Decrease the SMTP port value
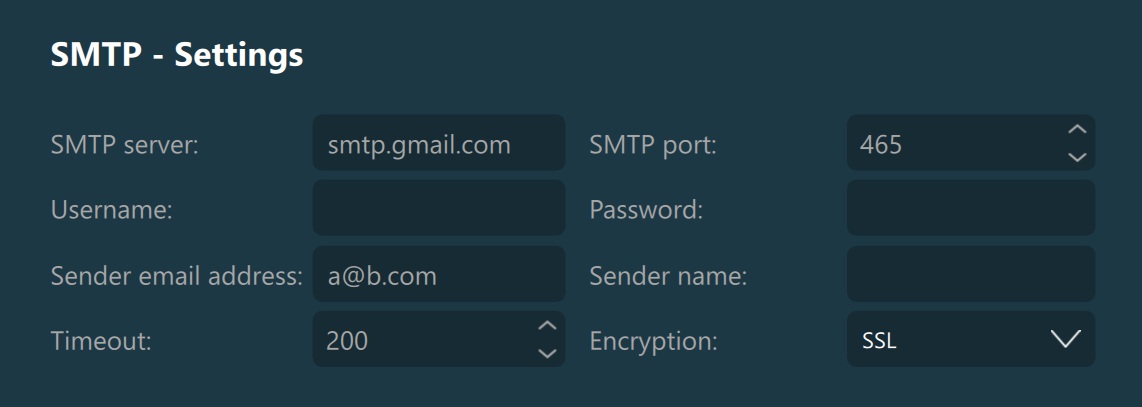The width and height of the screenshot is (1142, 407). 1076,157
